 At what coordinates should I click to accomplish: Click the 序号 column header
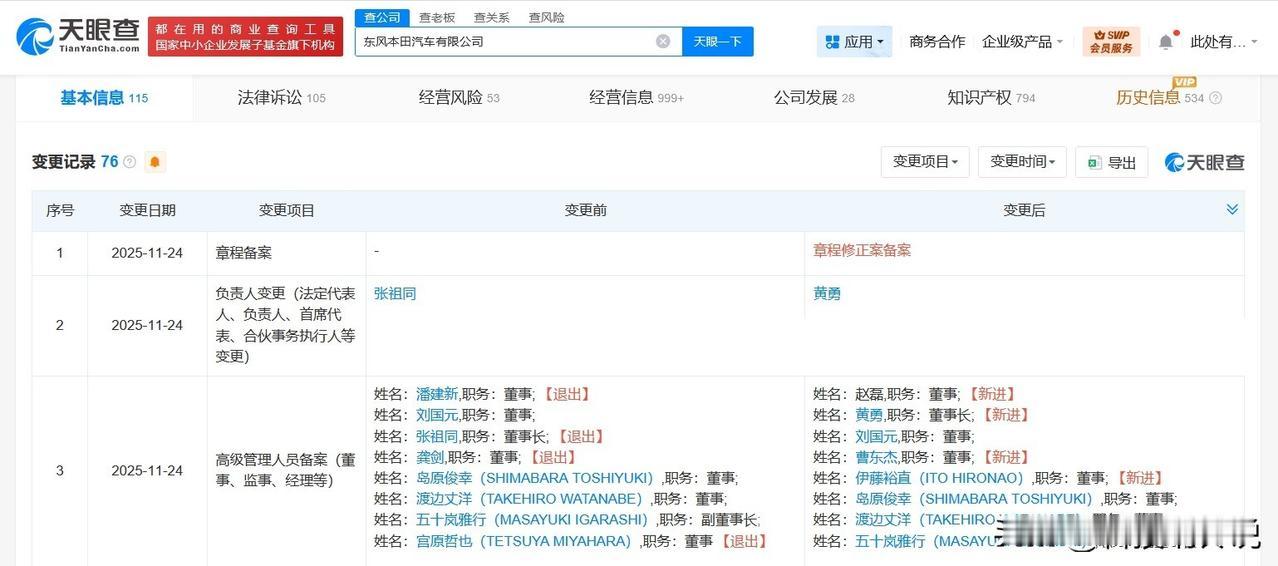60,210
